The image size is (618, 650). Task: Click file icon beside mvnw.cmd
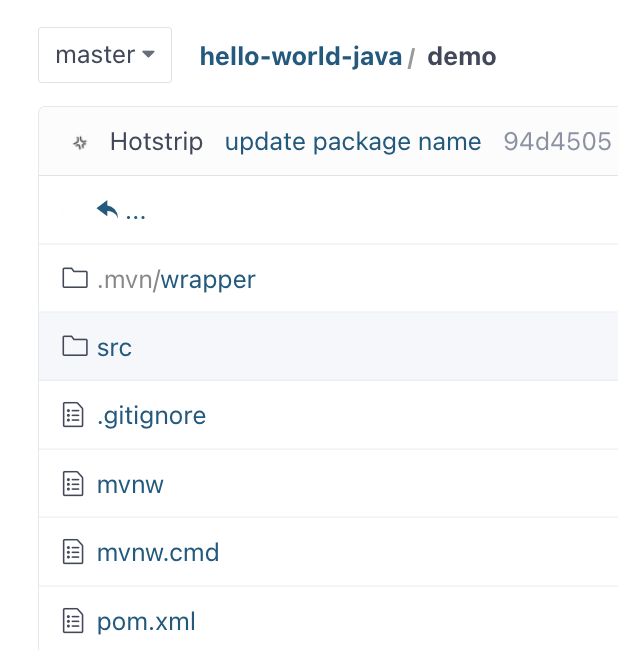(74, 552)
